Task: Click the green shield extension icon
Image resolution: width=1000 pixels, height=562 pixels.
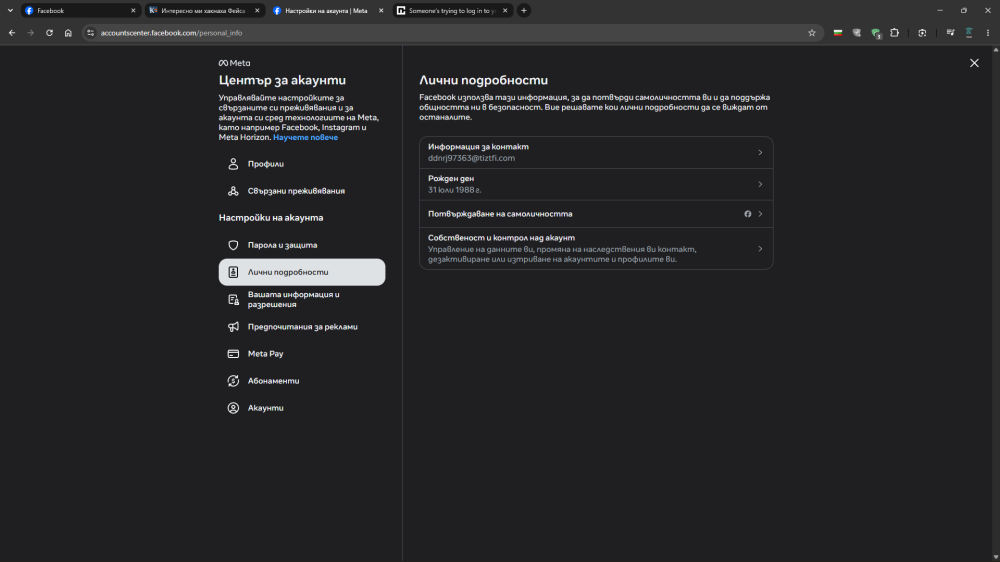Action: [876, 33]
